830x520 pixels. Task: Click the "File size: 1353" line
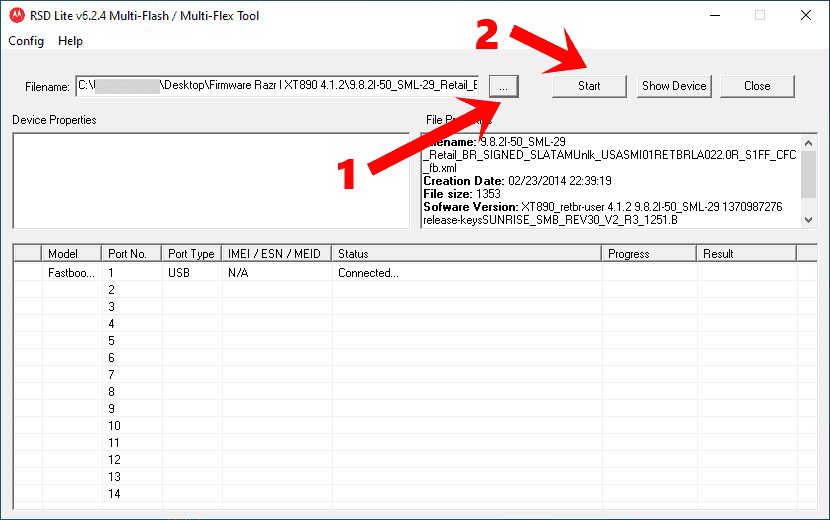[462, 194]
